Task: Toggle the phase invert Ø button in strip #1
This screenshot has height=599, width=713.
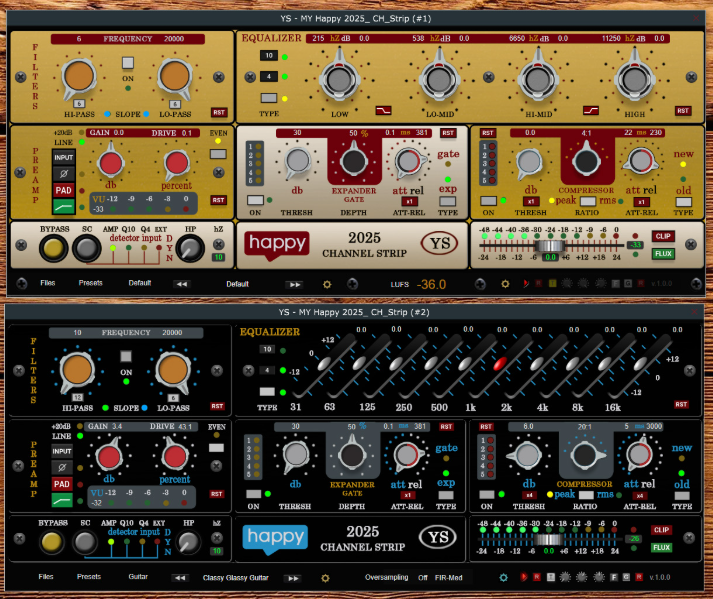Action: pos(64,174)
